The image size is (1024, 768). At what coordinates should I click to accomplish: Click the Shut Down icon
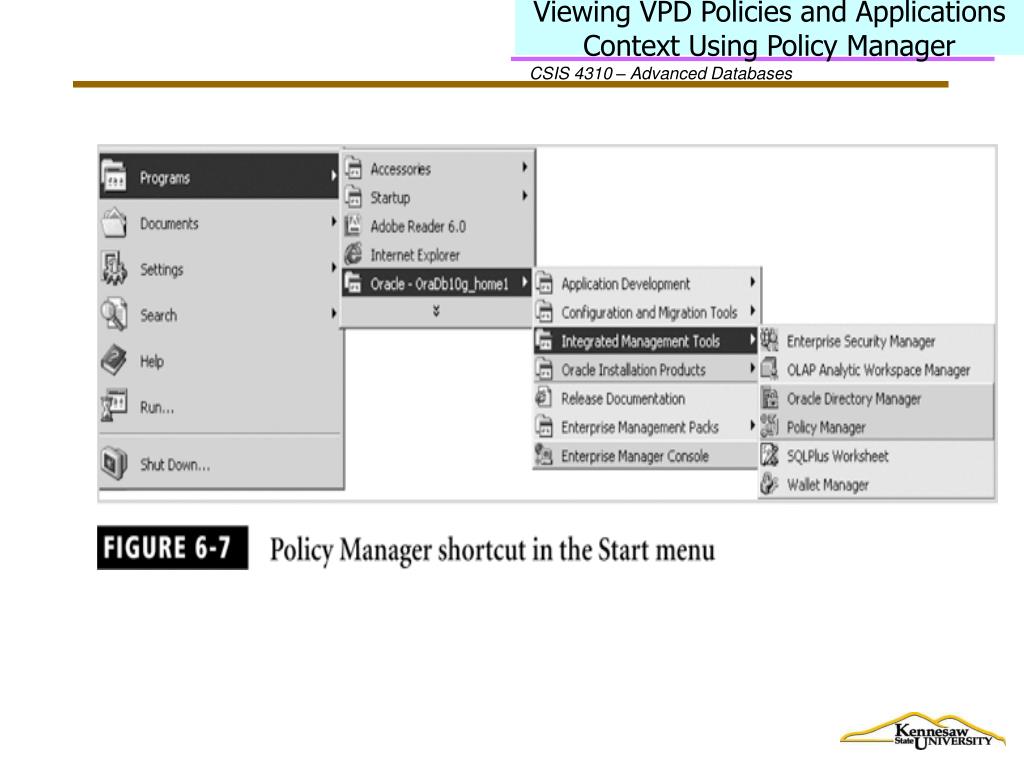115,463
